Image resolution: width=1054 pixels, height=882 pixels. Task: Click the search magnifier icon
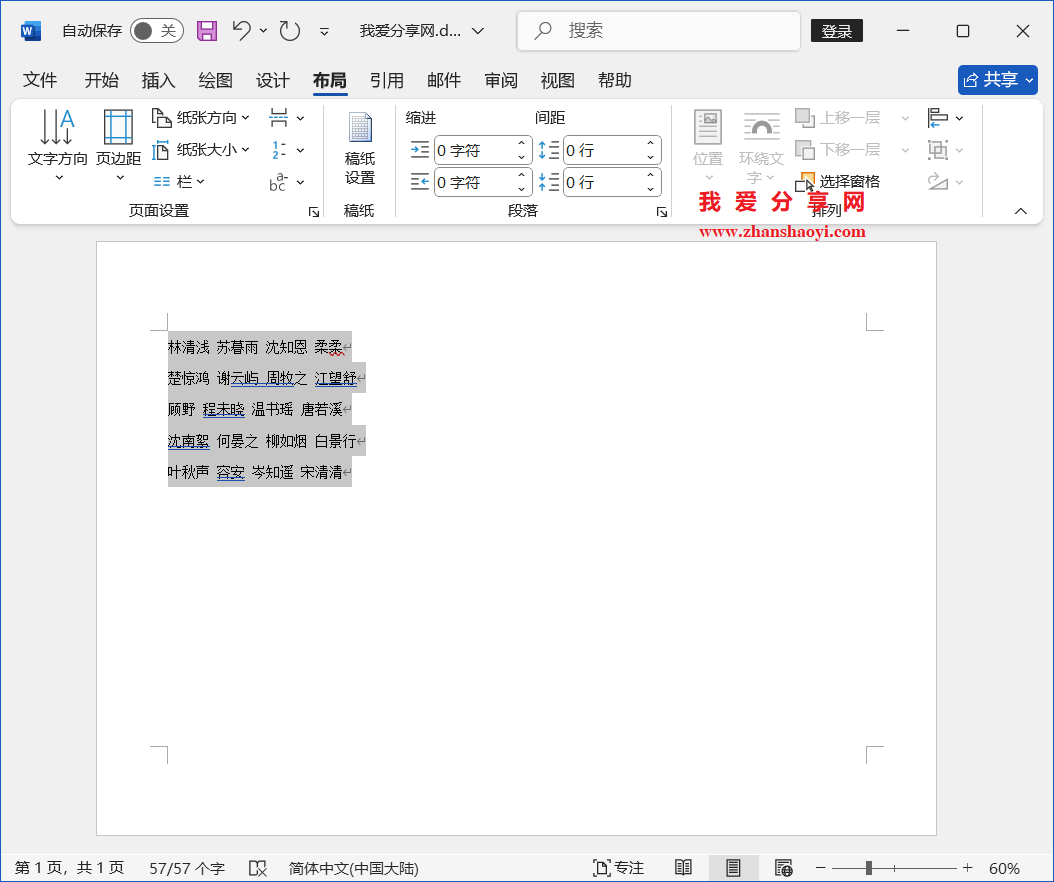pos(542,31)
